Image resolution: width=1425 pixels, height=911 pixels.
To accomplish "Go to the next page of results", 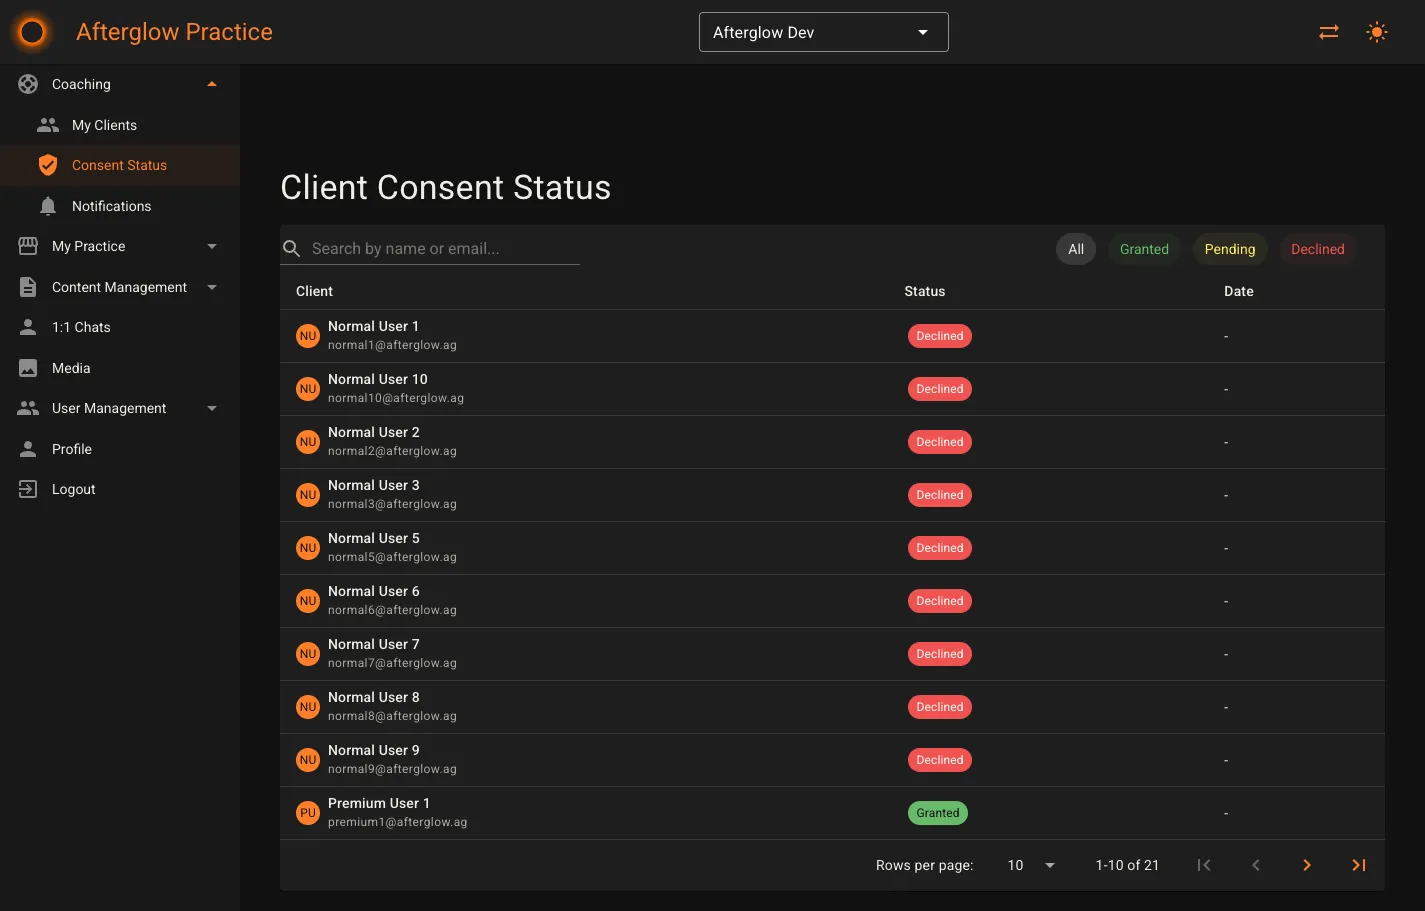I will [1307, 864].
